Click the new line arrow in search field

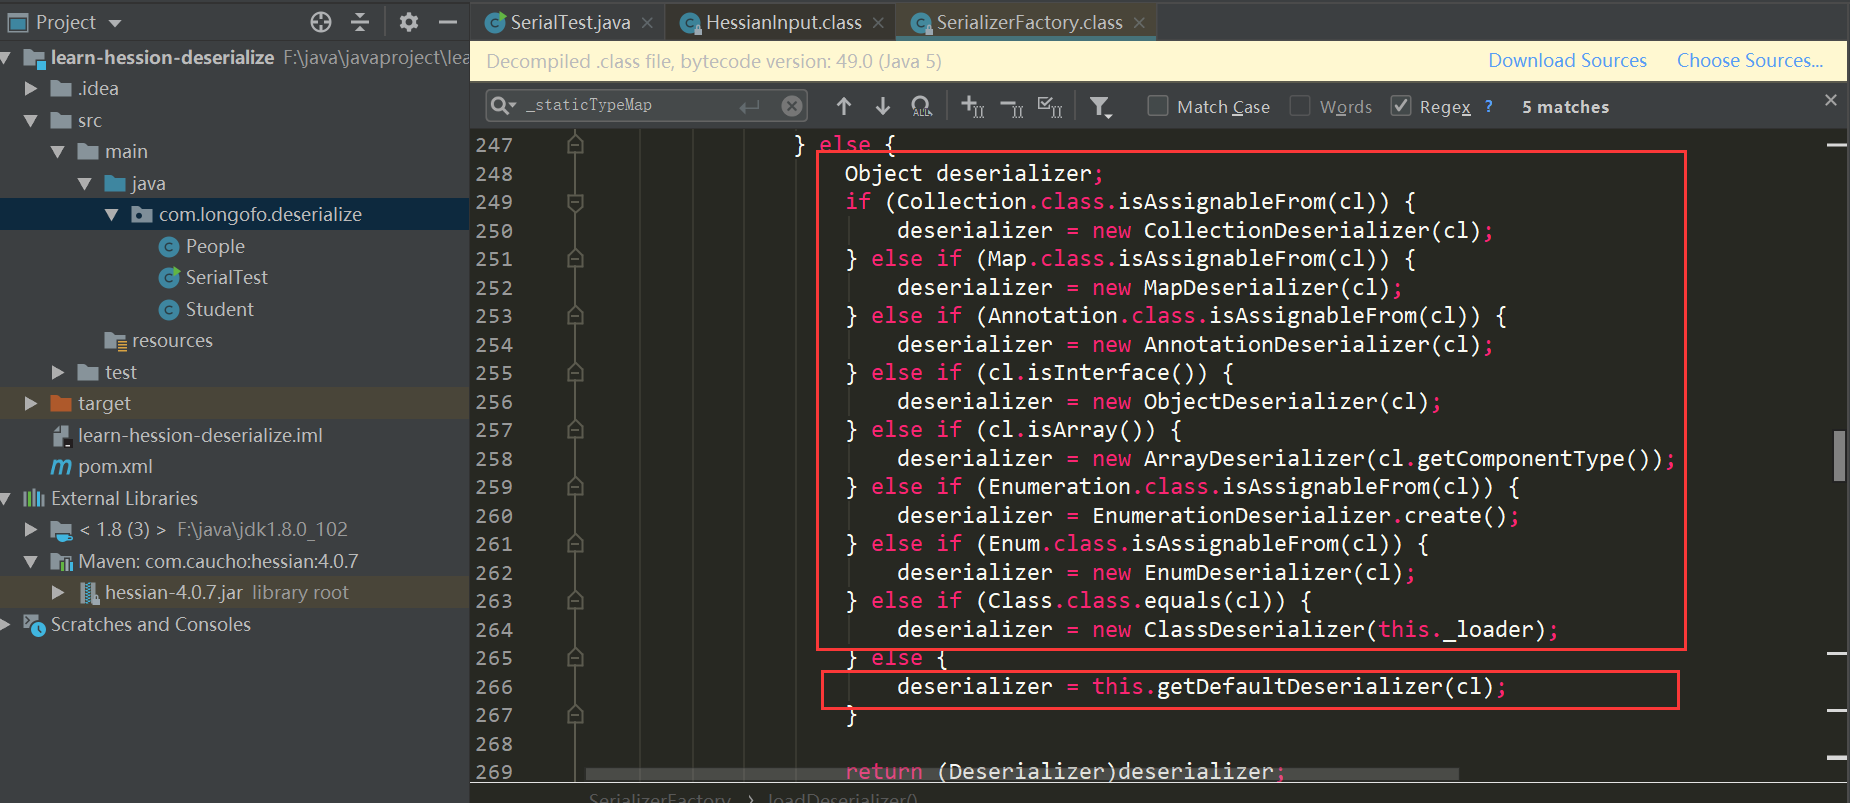click(x=750, y=106)
